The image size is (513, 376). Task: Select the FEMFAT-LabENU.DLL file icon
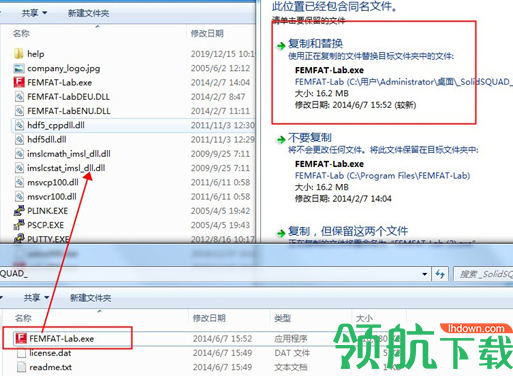[x=19, y=111]
